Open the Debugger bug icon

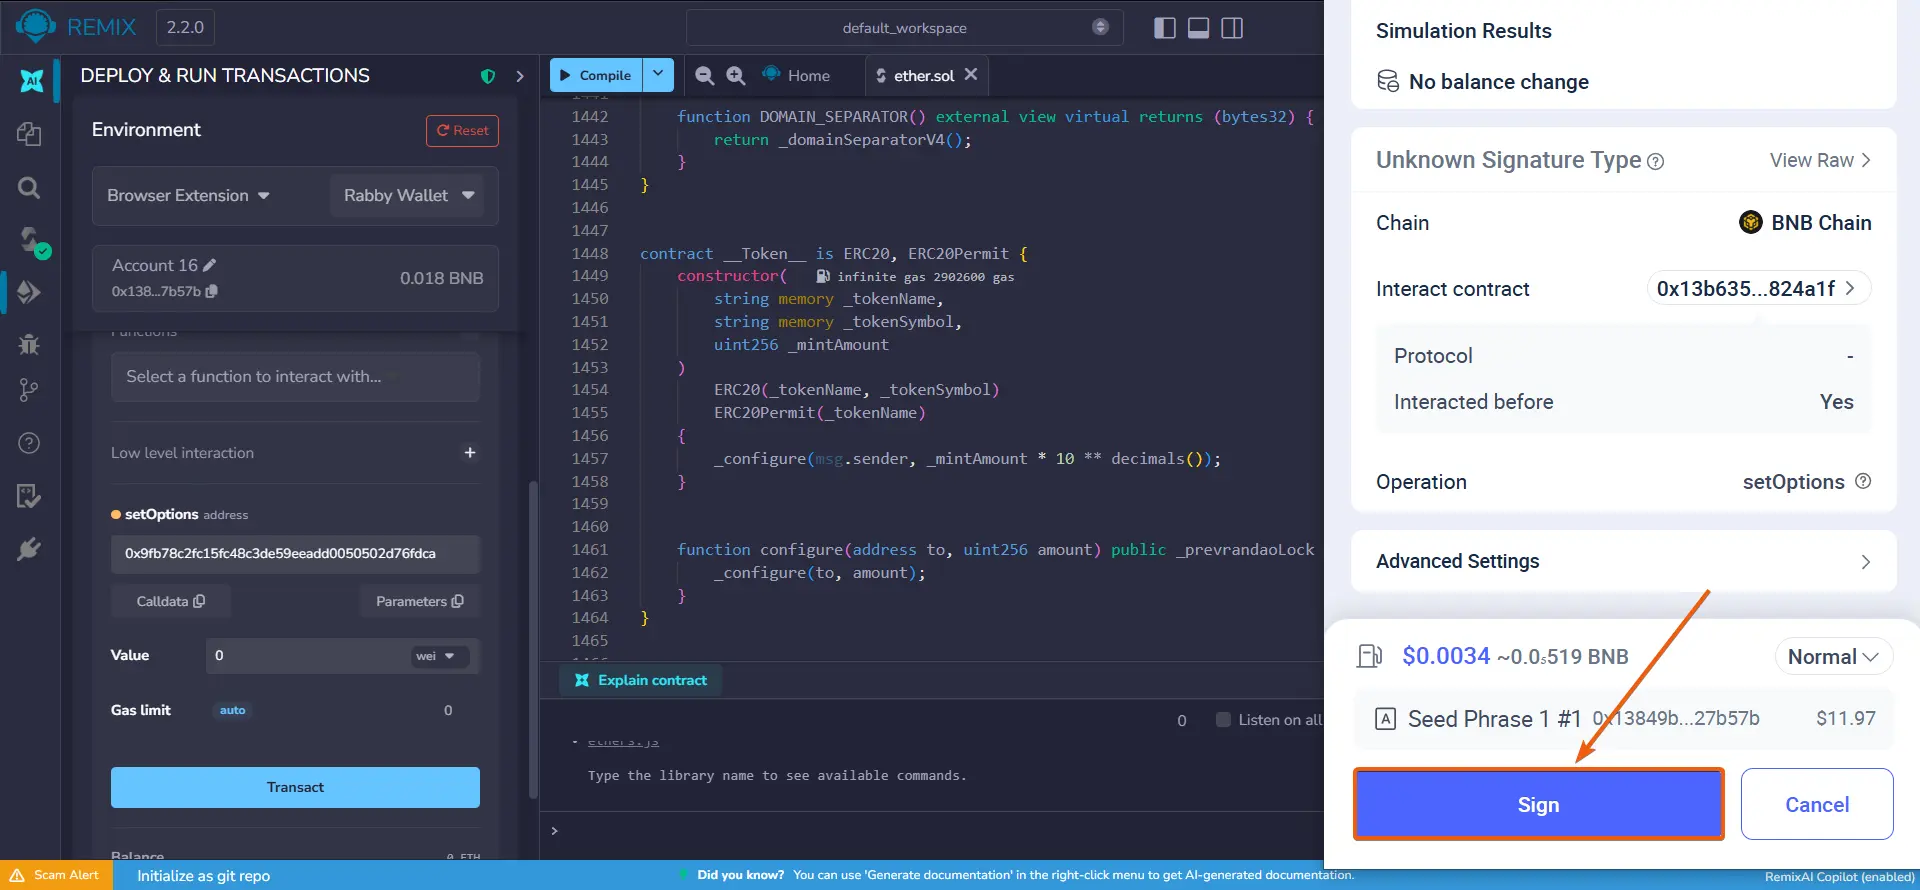point(29,344)
